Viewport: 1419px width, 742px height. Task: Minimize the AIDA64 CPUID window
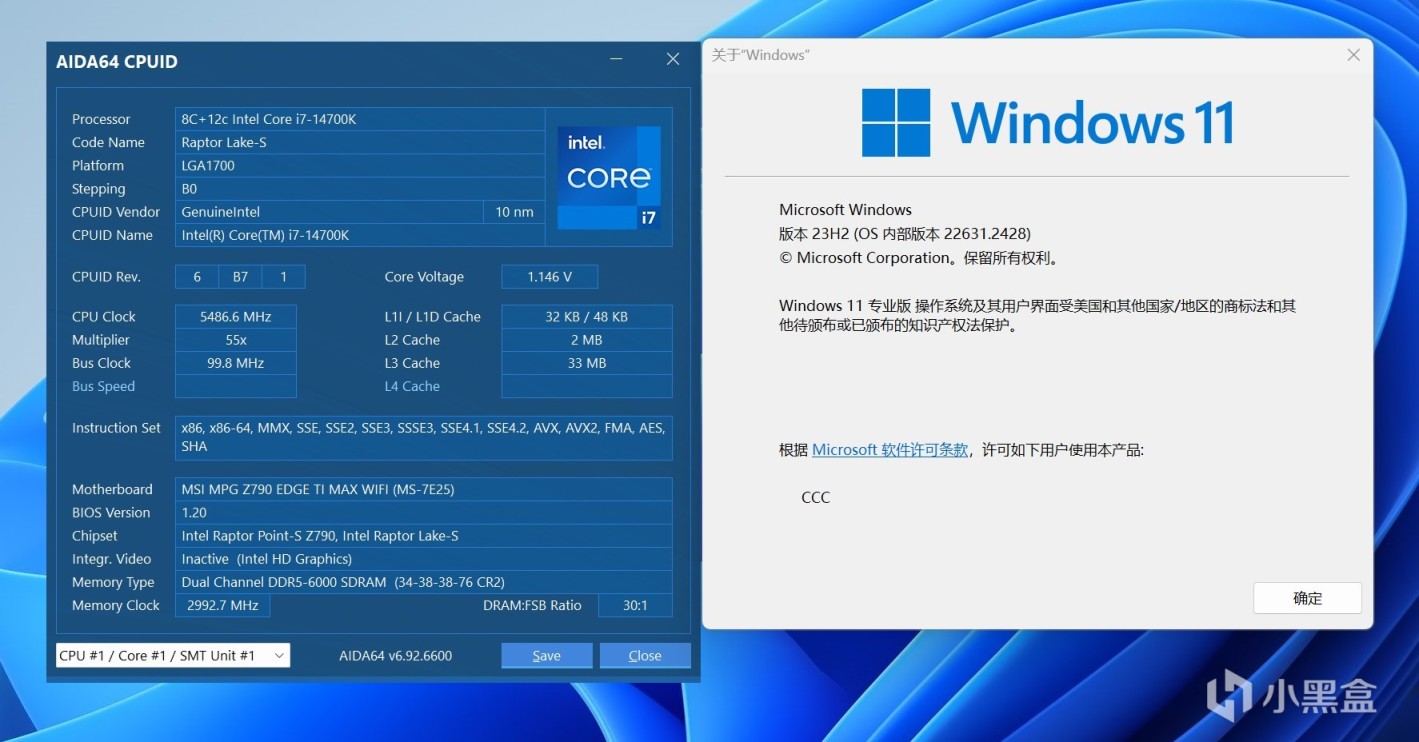point(617,61)
